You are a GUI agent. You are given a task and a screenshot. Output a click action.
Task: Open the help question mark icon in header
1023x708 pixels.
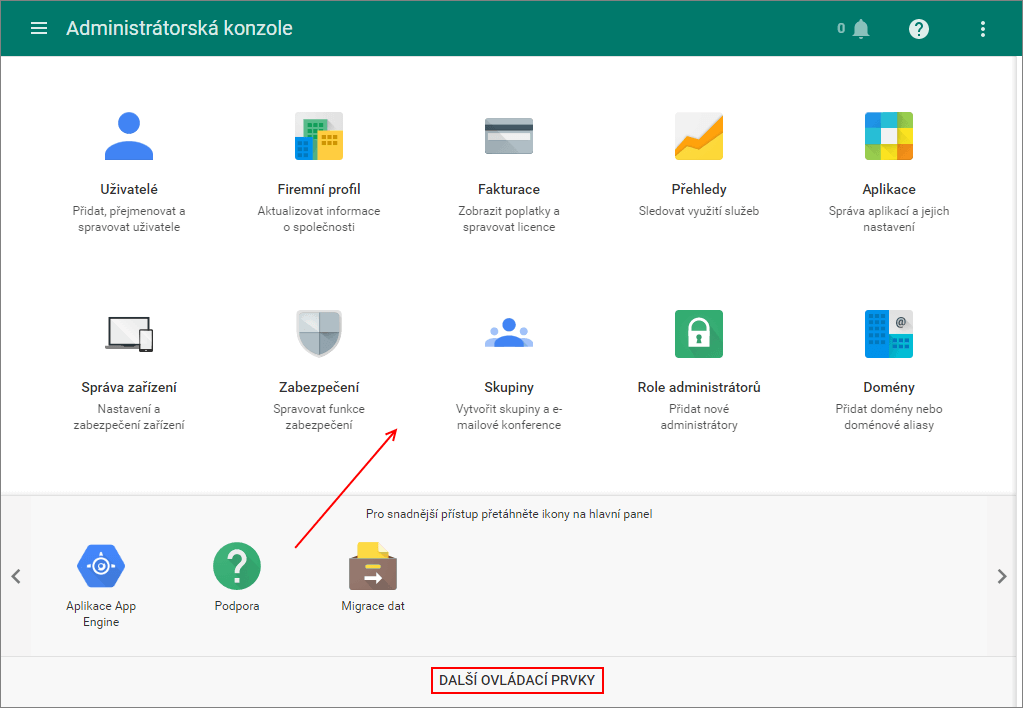[919, 29]
